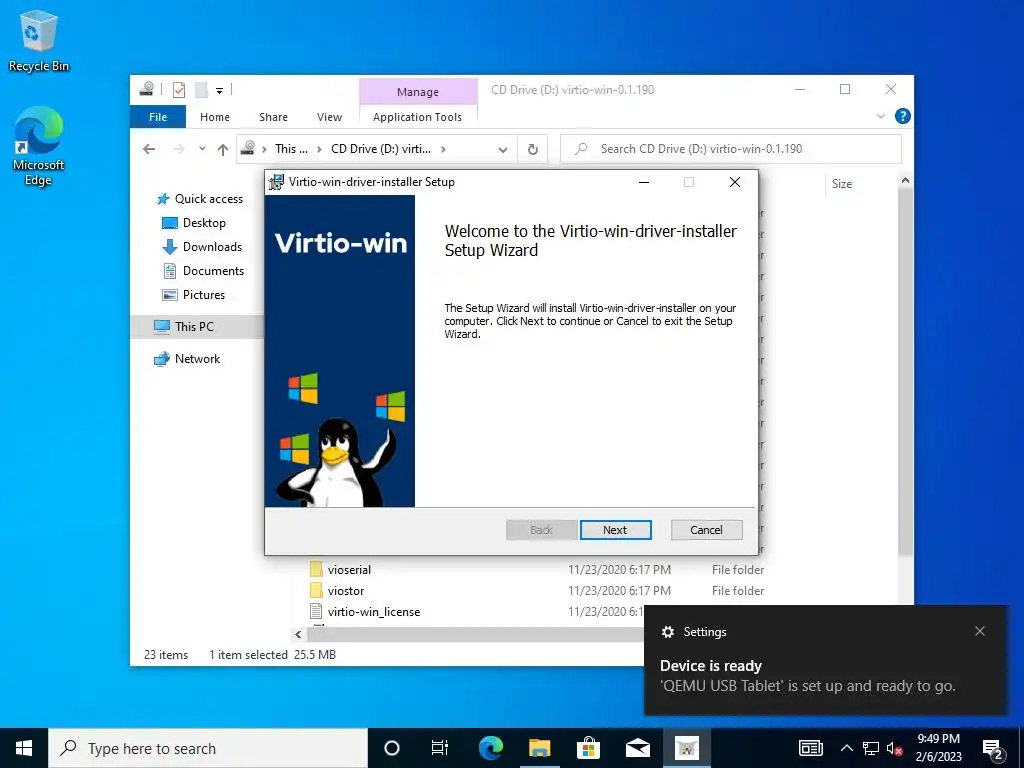The image size is (1024, 768).
Task: Open network status tray icon
Action: [x=871, y=748]
